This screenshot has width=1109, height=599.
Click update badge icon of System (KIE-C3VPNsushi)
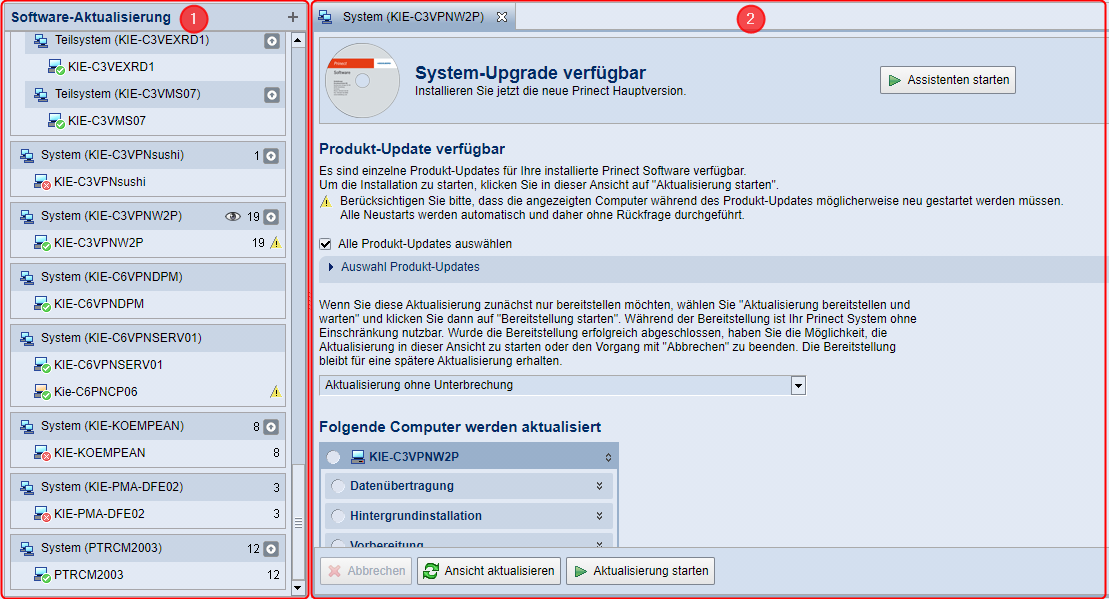(x=271, y=156)
